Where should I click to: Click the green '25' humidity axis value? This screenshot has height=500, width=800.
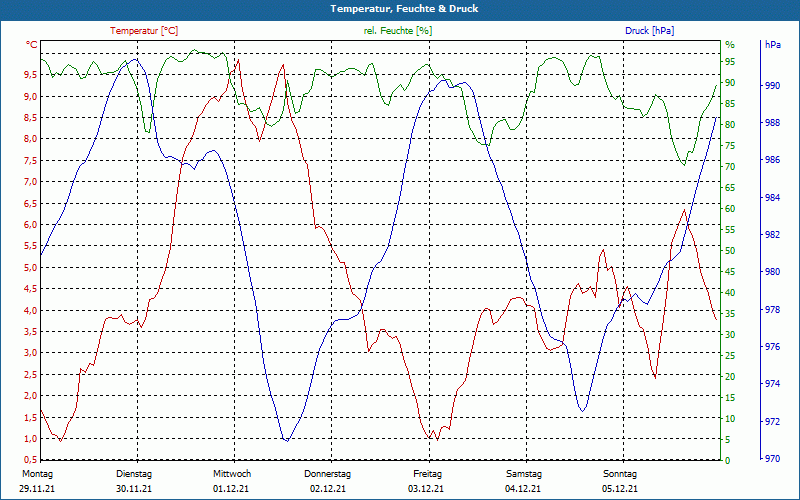coord(730,356)
